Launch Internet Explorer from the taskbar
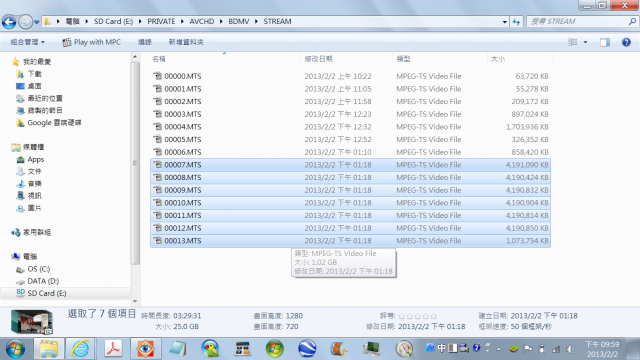Viewport: 640px width, 360px height. coord(80,349)
